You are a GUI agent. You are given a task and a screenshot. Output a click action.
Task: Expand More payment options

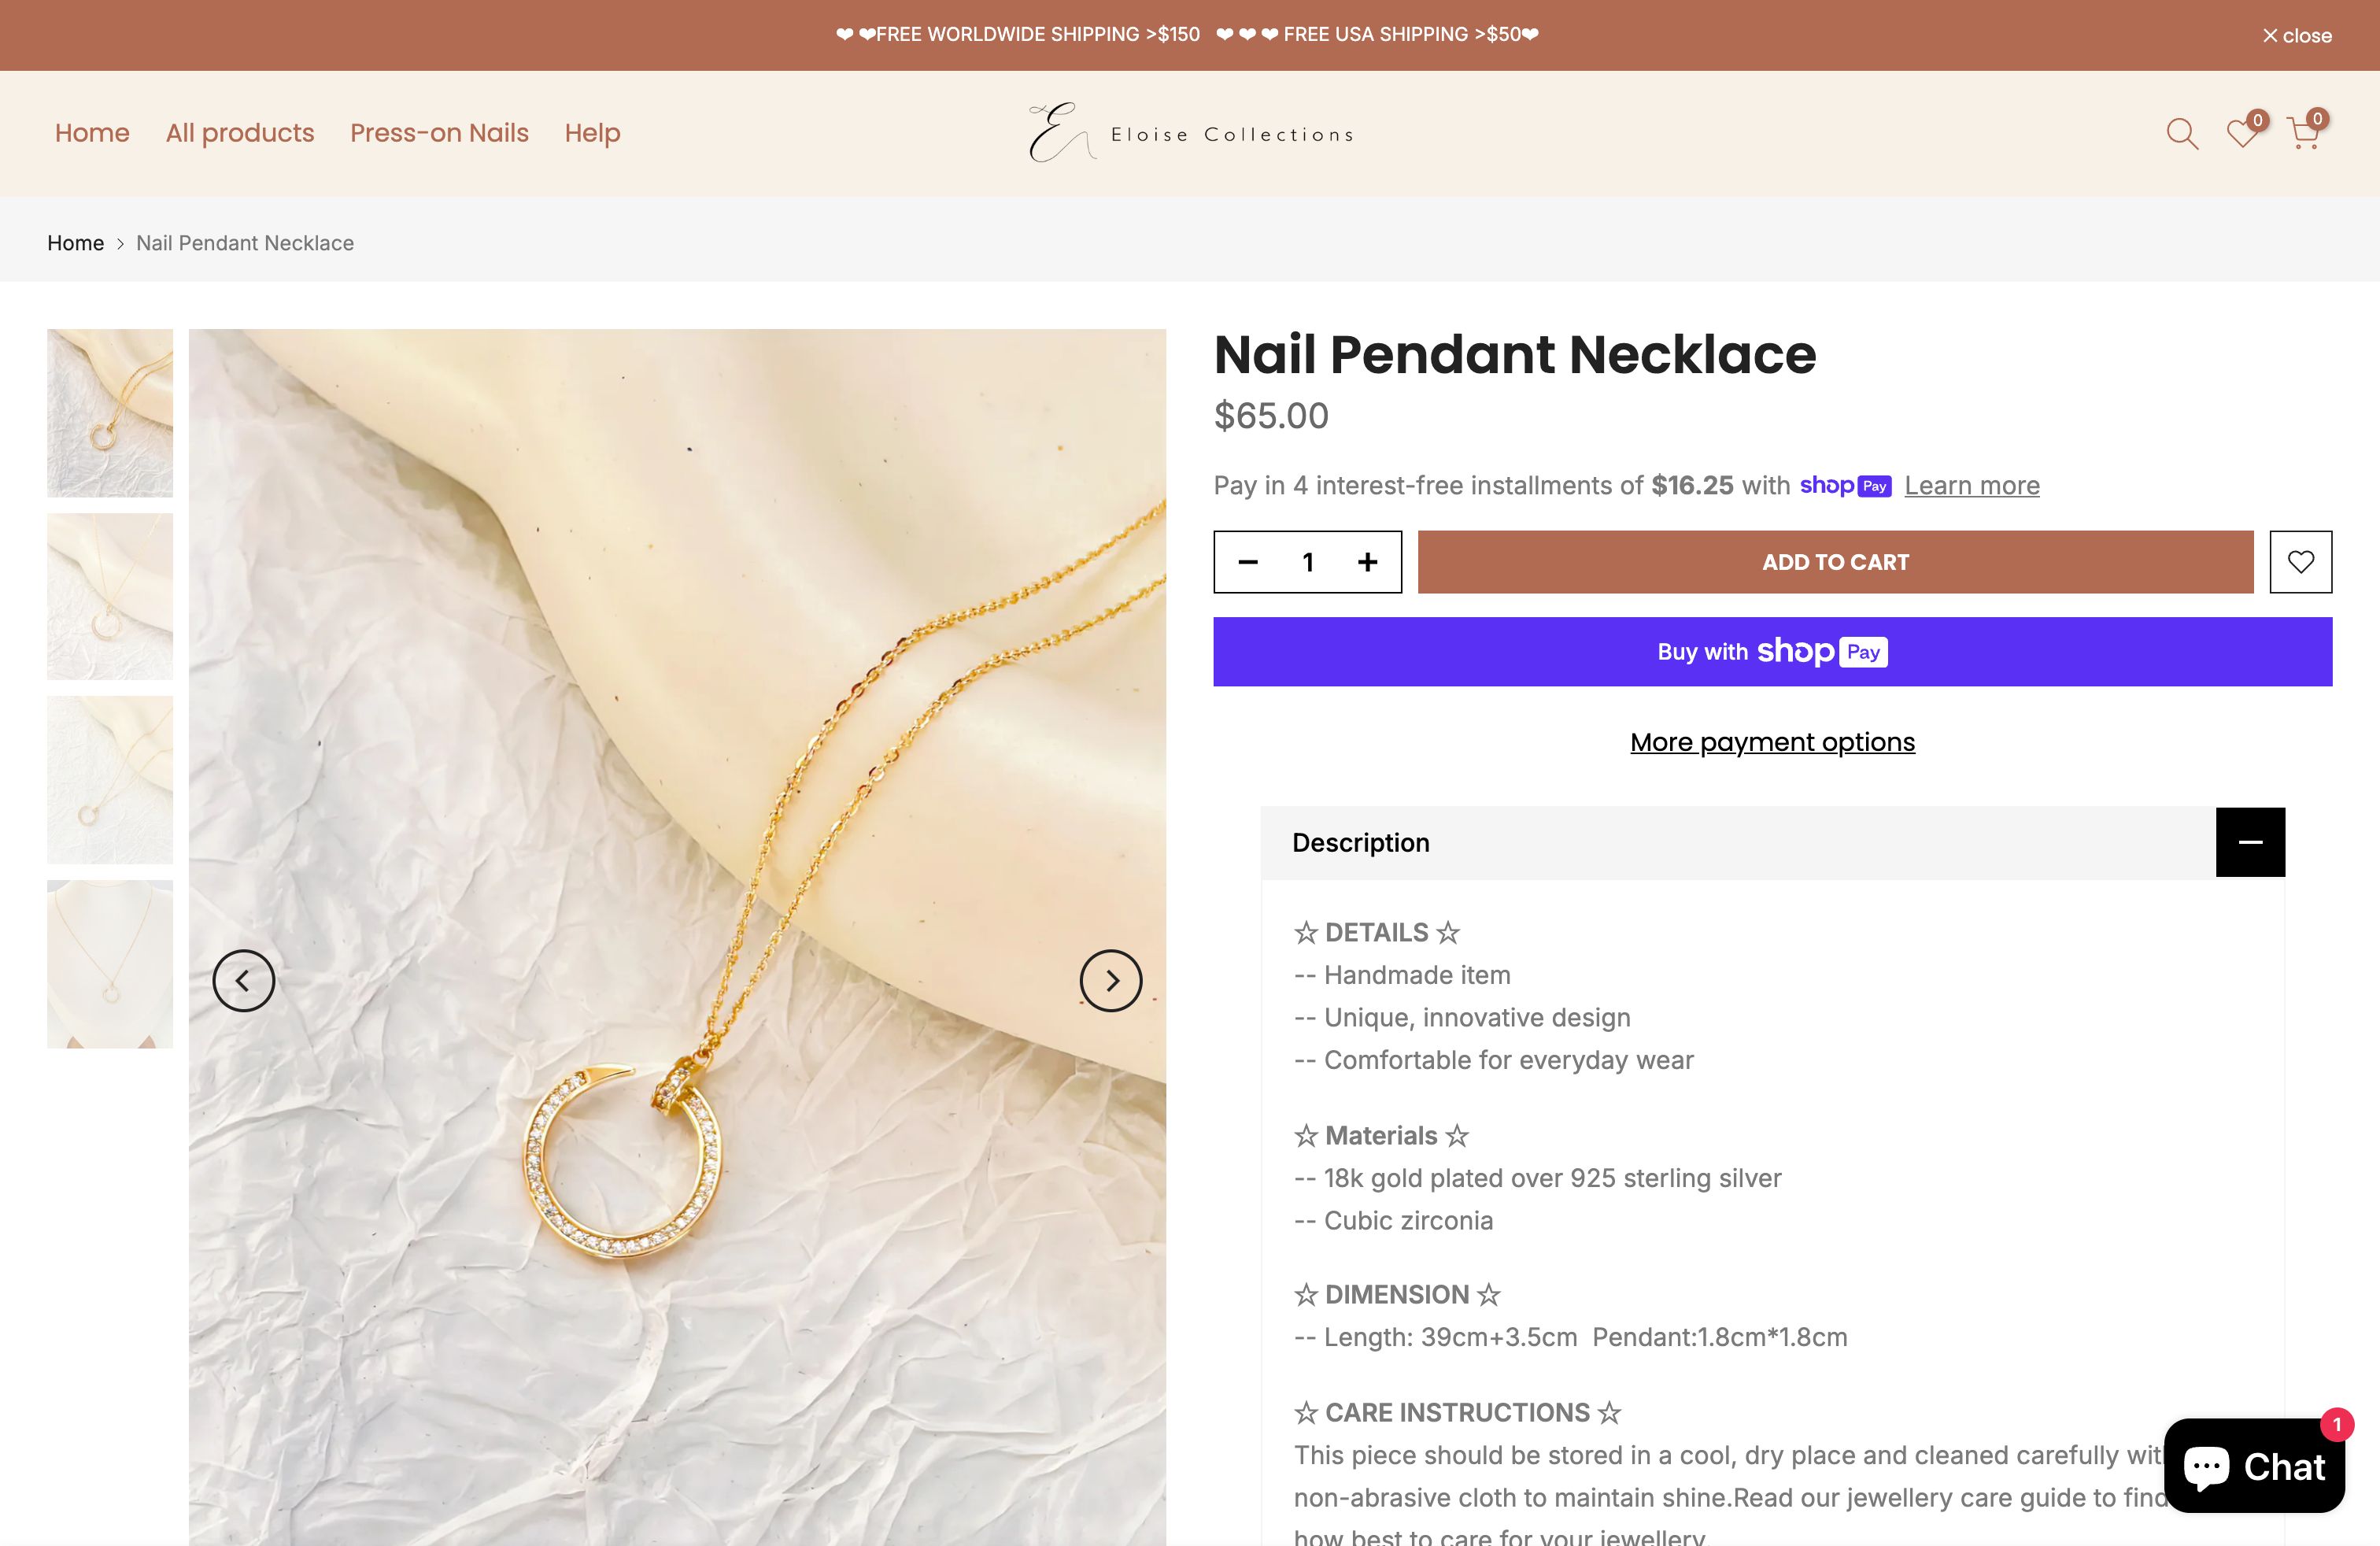coord(1772,741)
